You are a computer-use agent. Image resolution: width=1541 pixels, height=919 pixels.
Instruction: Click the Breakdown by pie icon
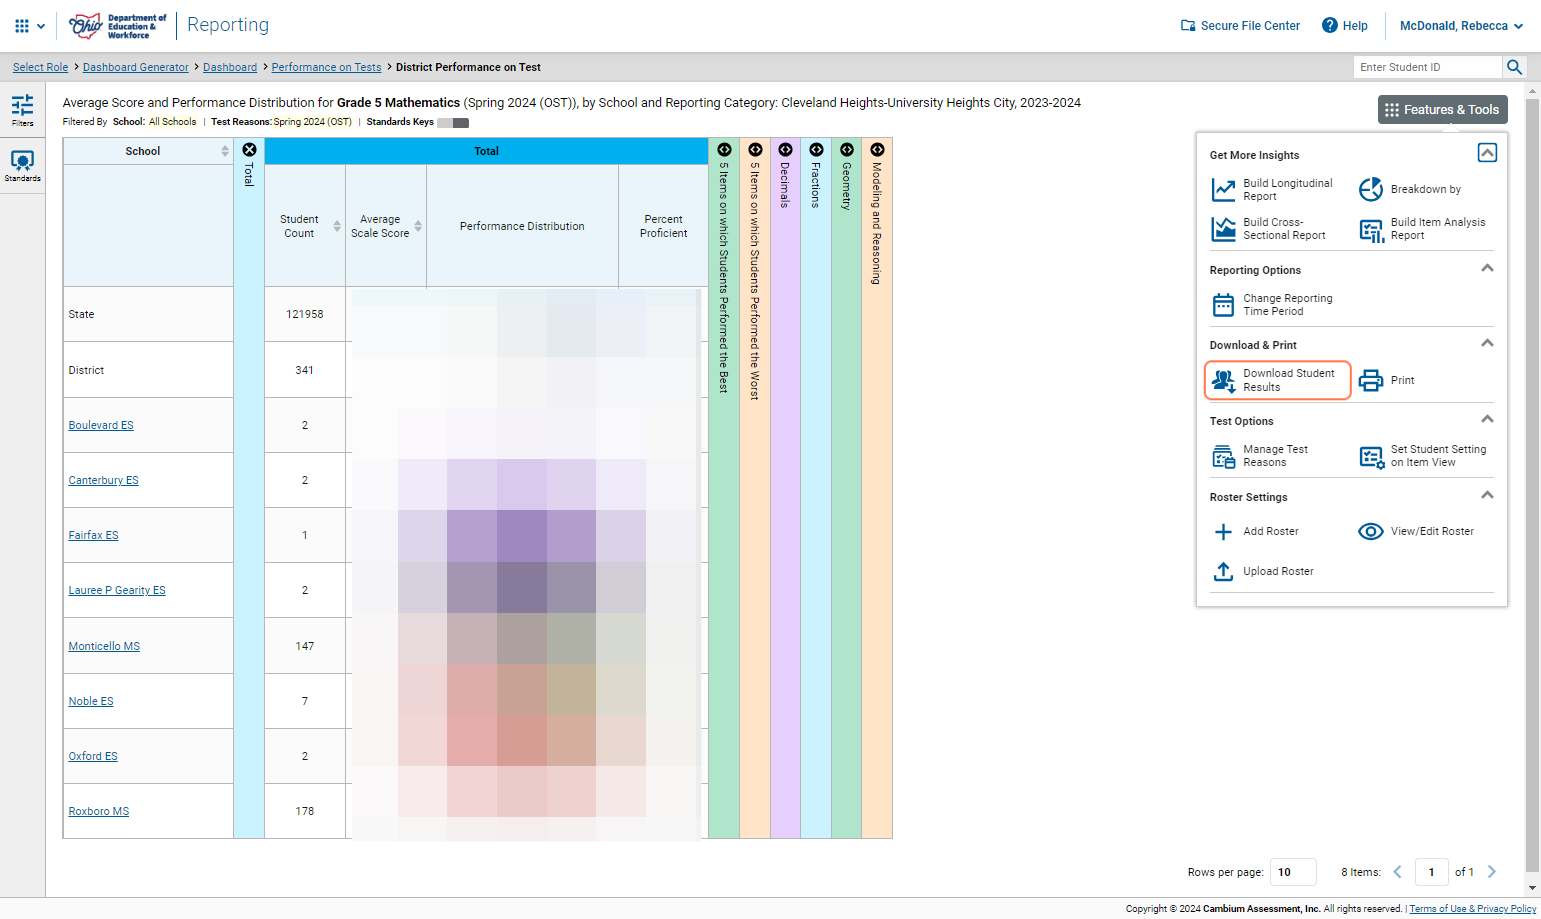[1371, 189]
